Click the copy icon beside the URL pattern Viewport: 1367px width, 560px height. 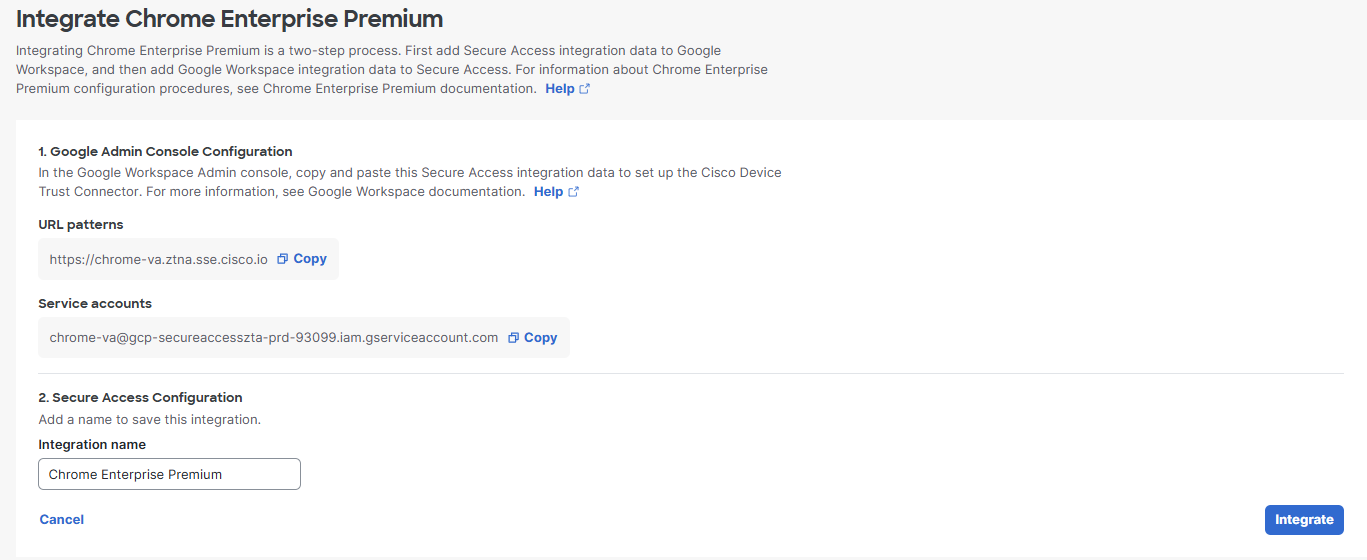[x=283, y=259]
